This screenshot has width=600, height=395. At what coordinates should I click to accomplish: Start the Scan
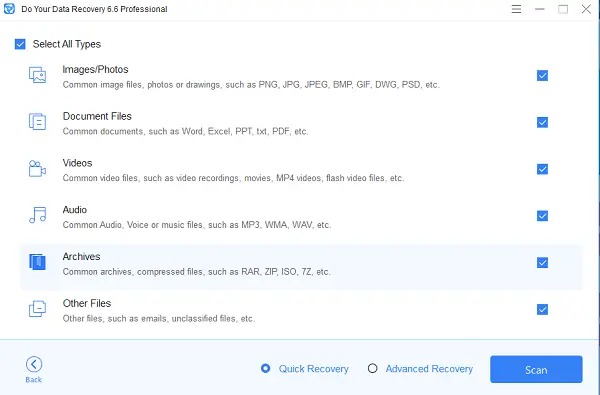pyautogui.click(x=536, y=369)
